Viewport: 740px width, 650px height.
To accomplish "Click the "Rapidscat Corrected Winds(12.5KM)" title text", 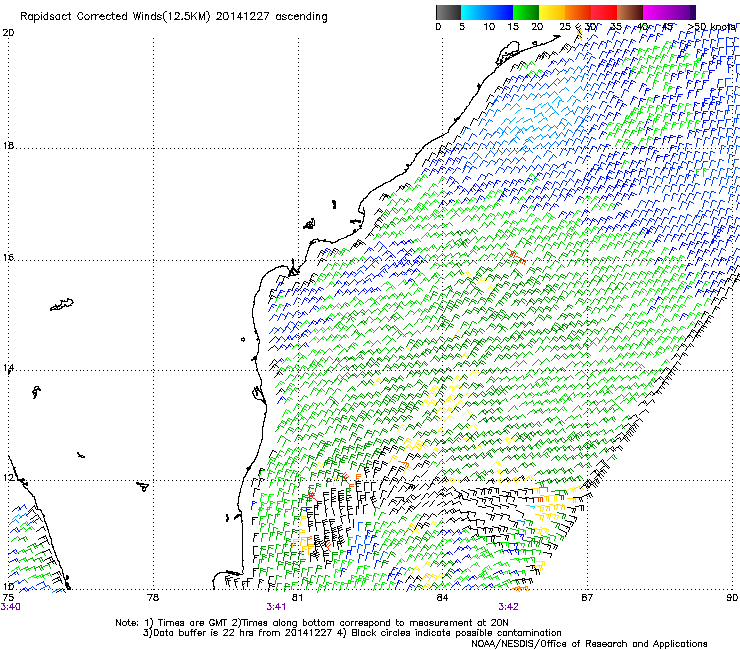I will (115, 16).
